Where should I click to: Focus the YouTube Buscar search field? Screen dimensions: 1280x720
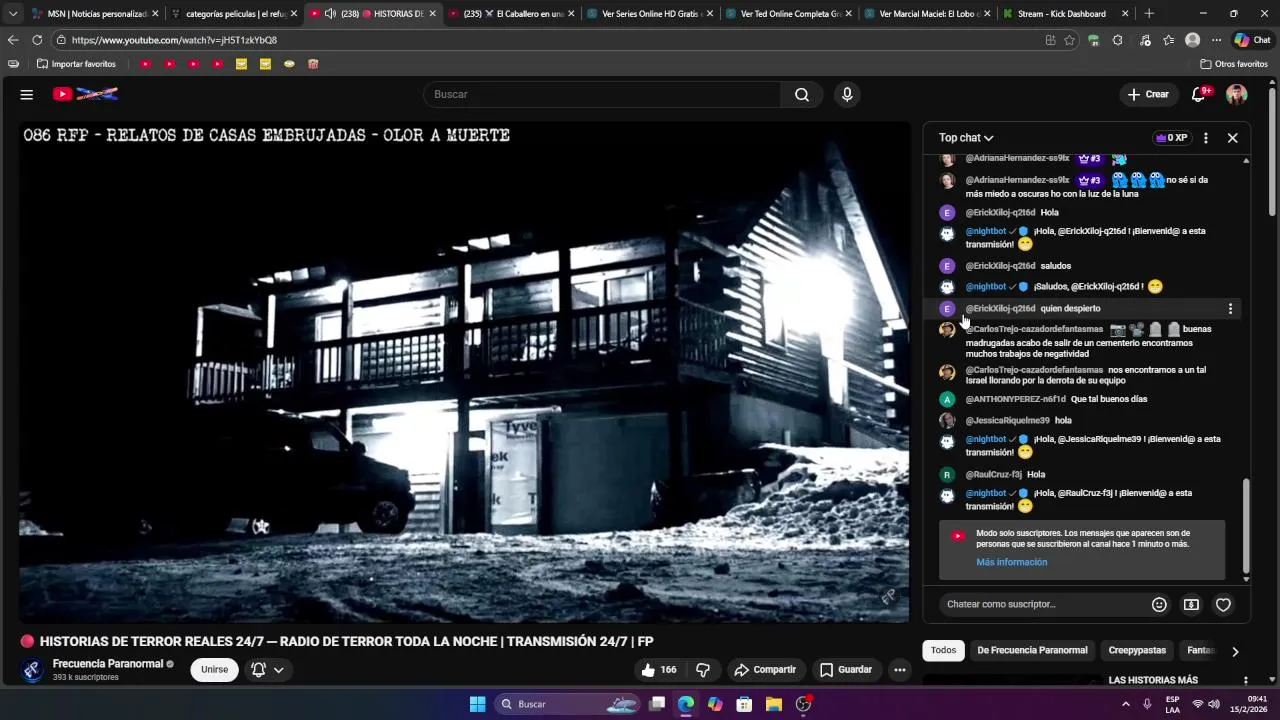pos(602,94)
